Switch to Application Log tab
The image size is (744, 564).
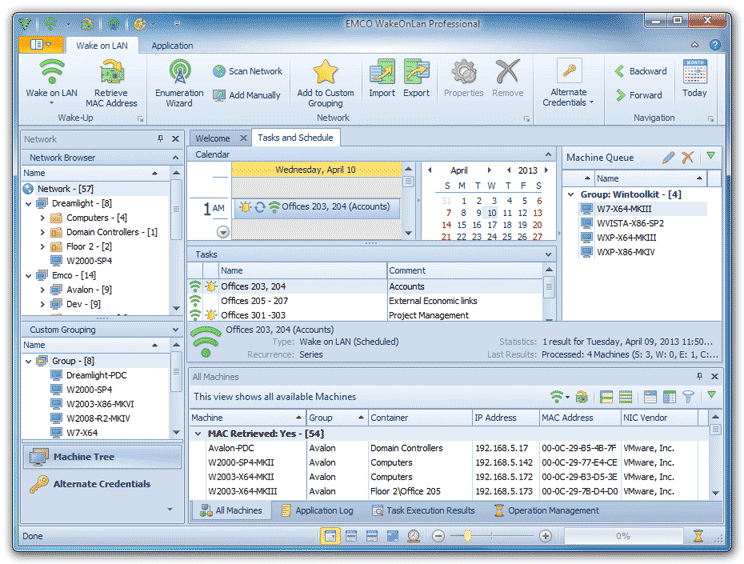[317, 510]
